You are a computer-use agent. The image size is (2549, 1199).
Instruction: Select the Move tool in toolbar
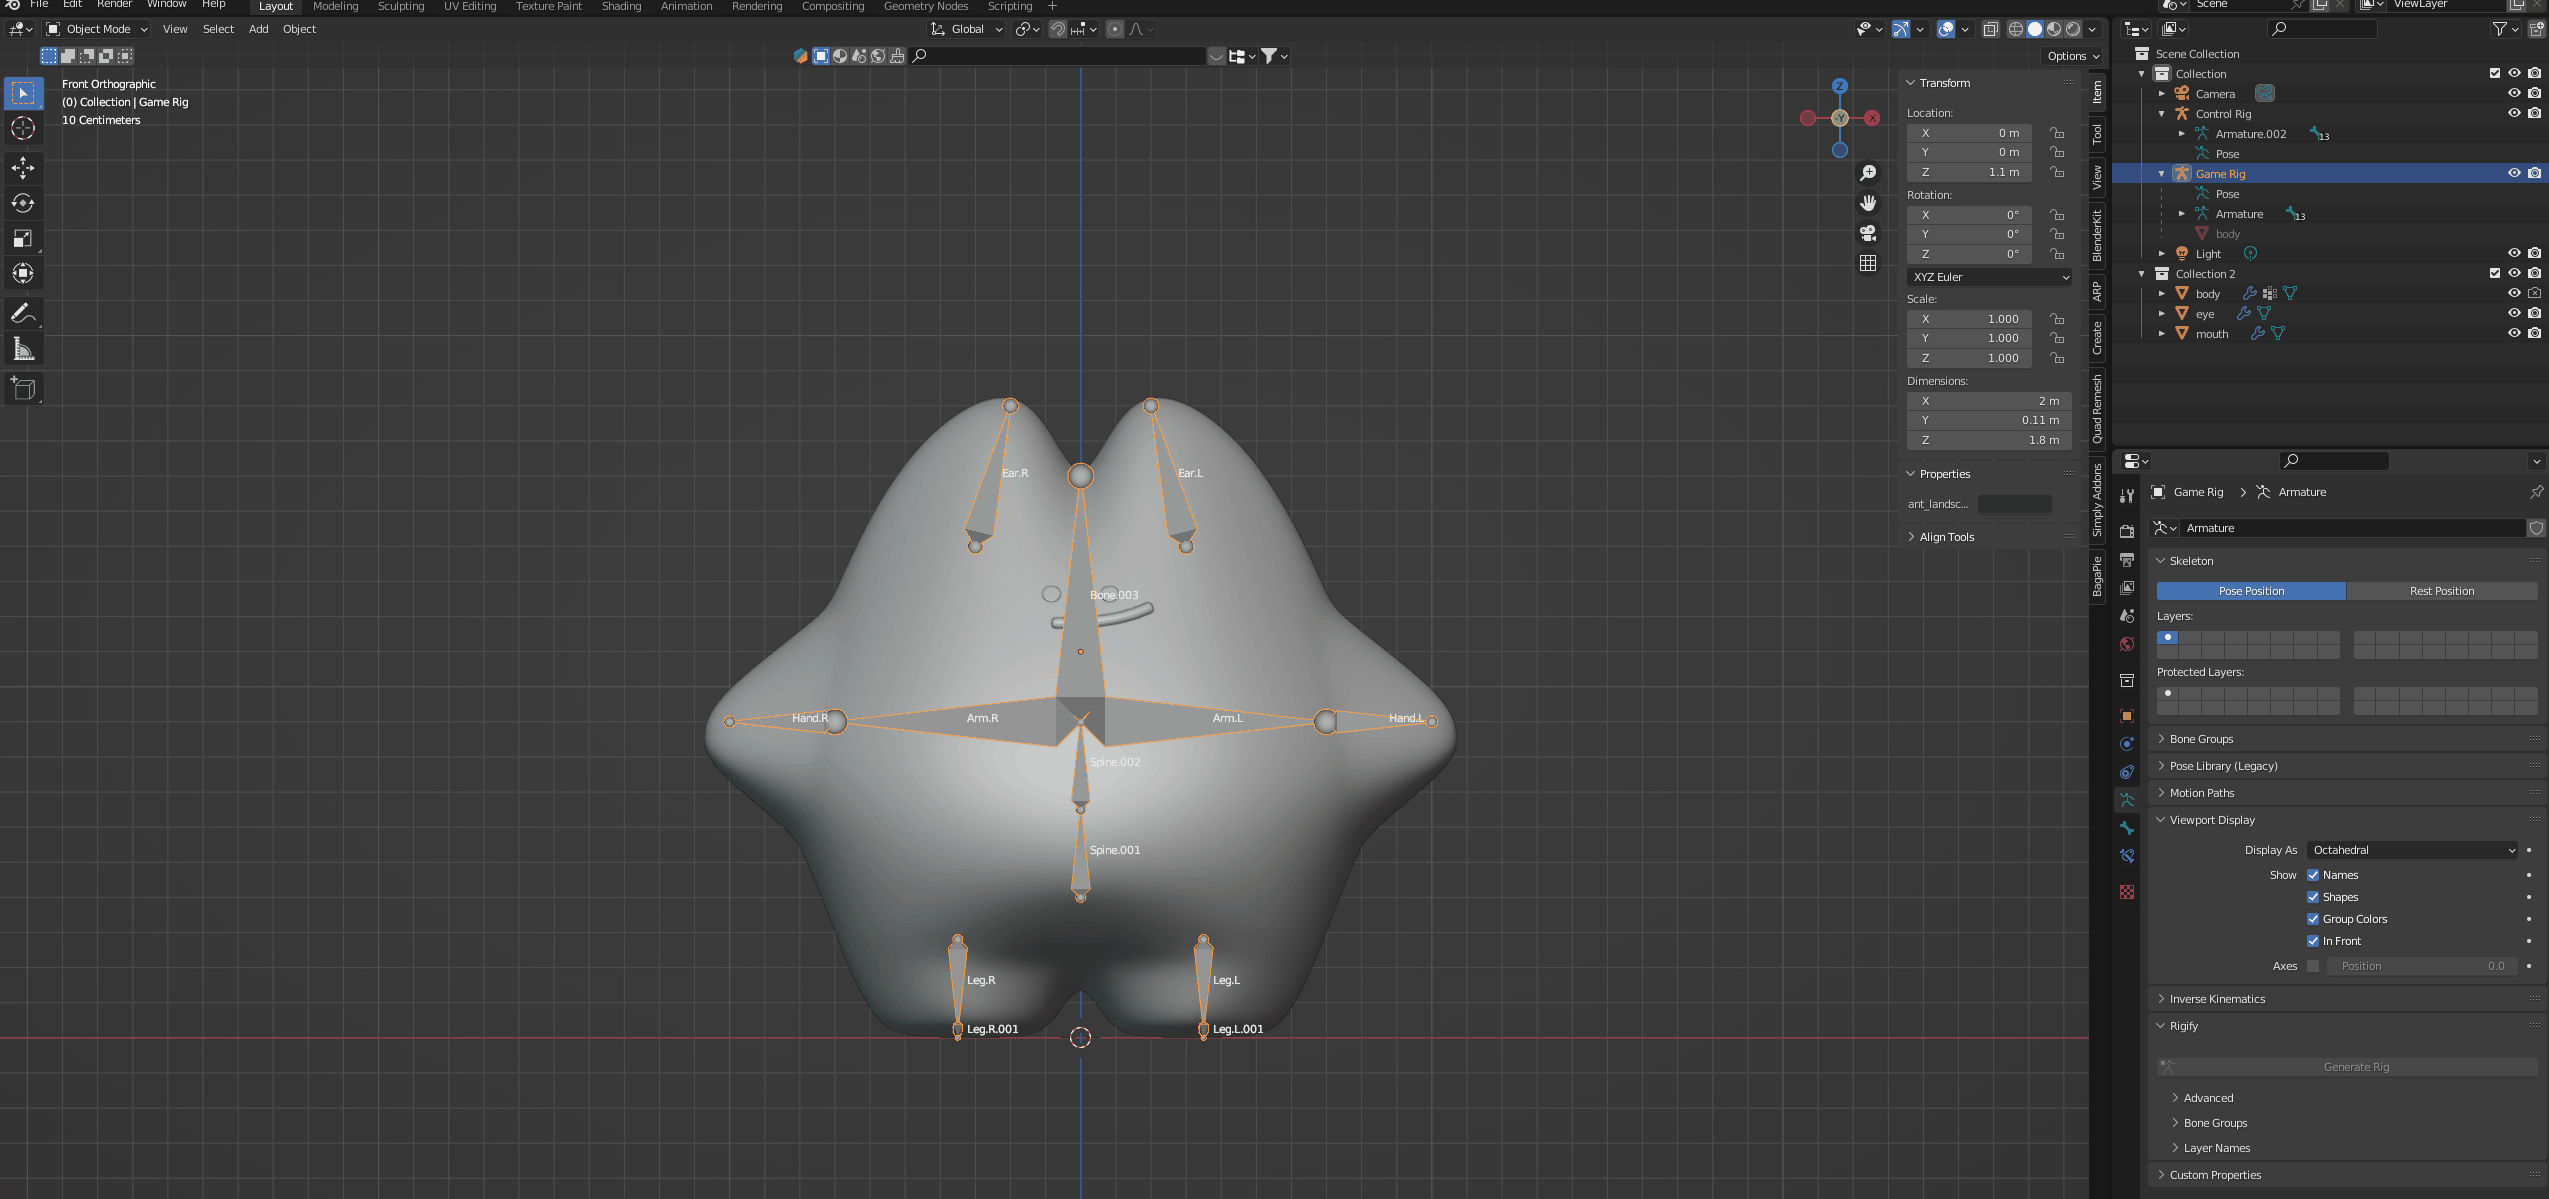pos(23,167)
